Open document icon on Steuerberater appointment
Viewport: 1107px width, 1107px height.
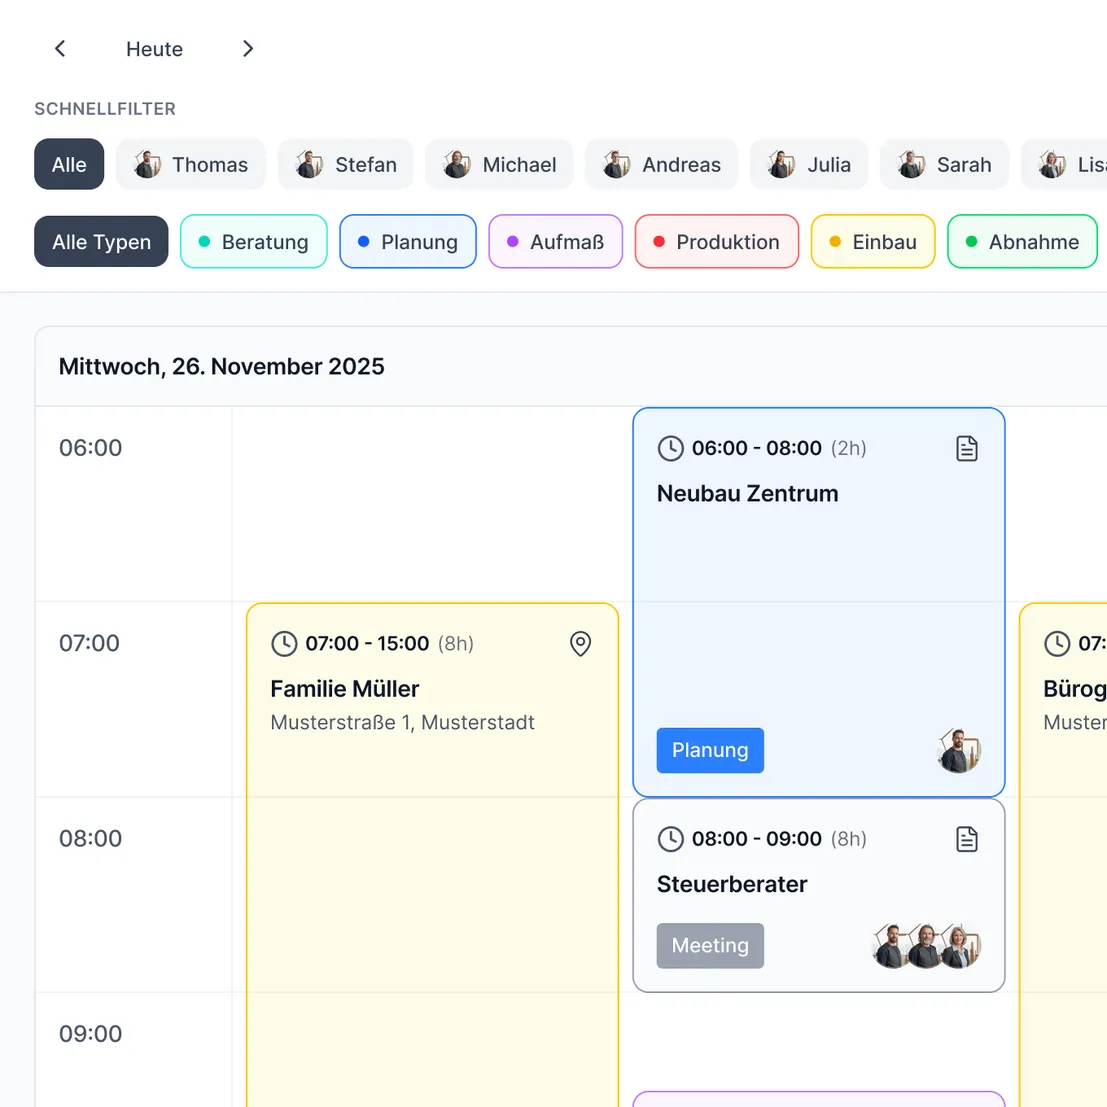(966, 839)
